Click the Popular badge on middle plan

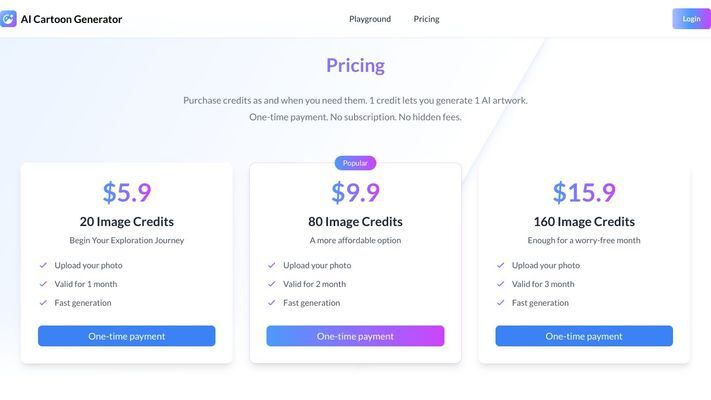coord(356,163)
